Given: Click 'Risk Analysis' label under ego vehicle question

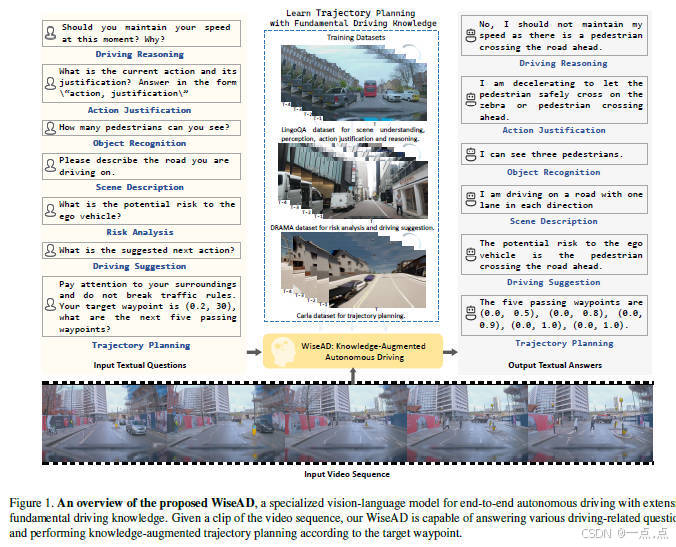Looking at the screenshot, I should pos(140,232).
